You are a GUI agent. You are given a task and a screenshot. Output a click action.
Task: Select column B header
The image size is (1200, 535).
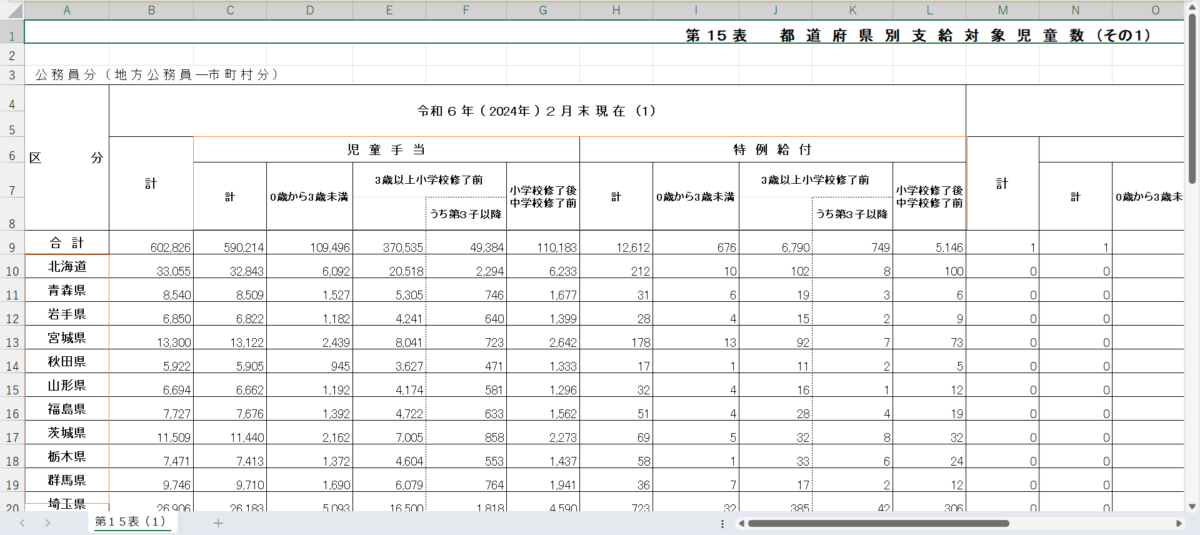[151, 10]
